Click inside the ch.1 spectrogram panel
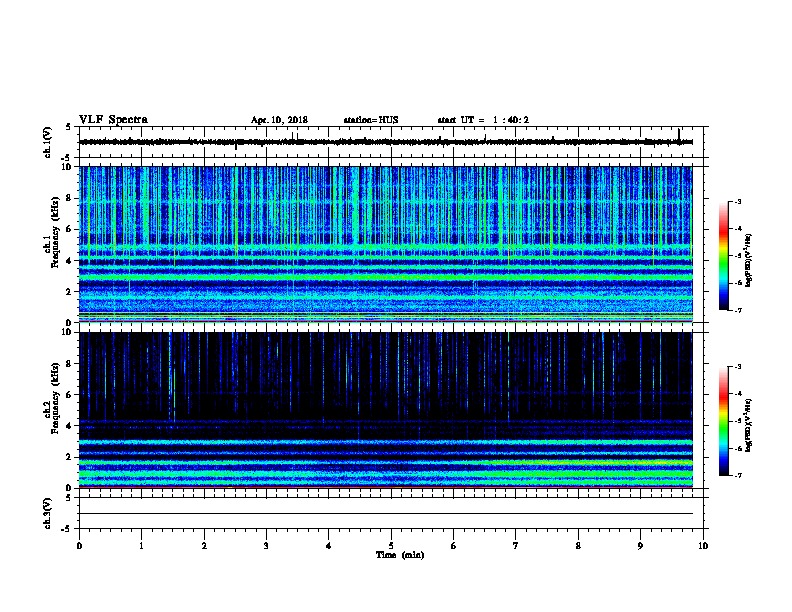The width and height of the screenshot is (792, 612). (386, 244)
